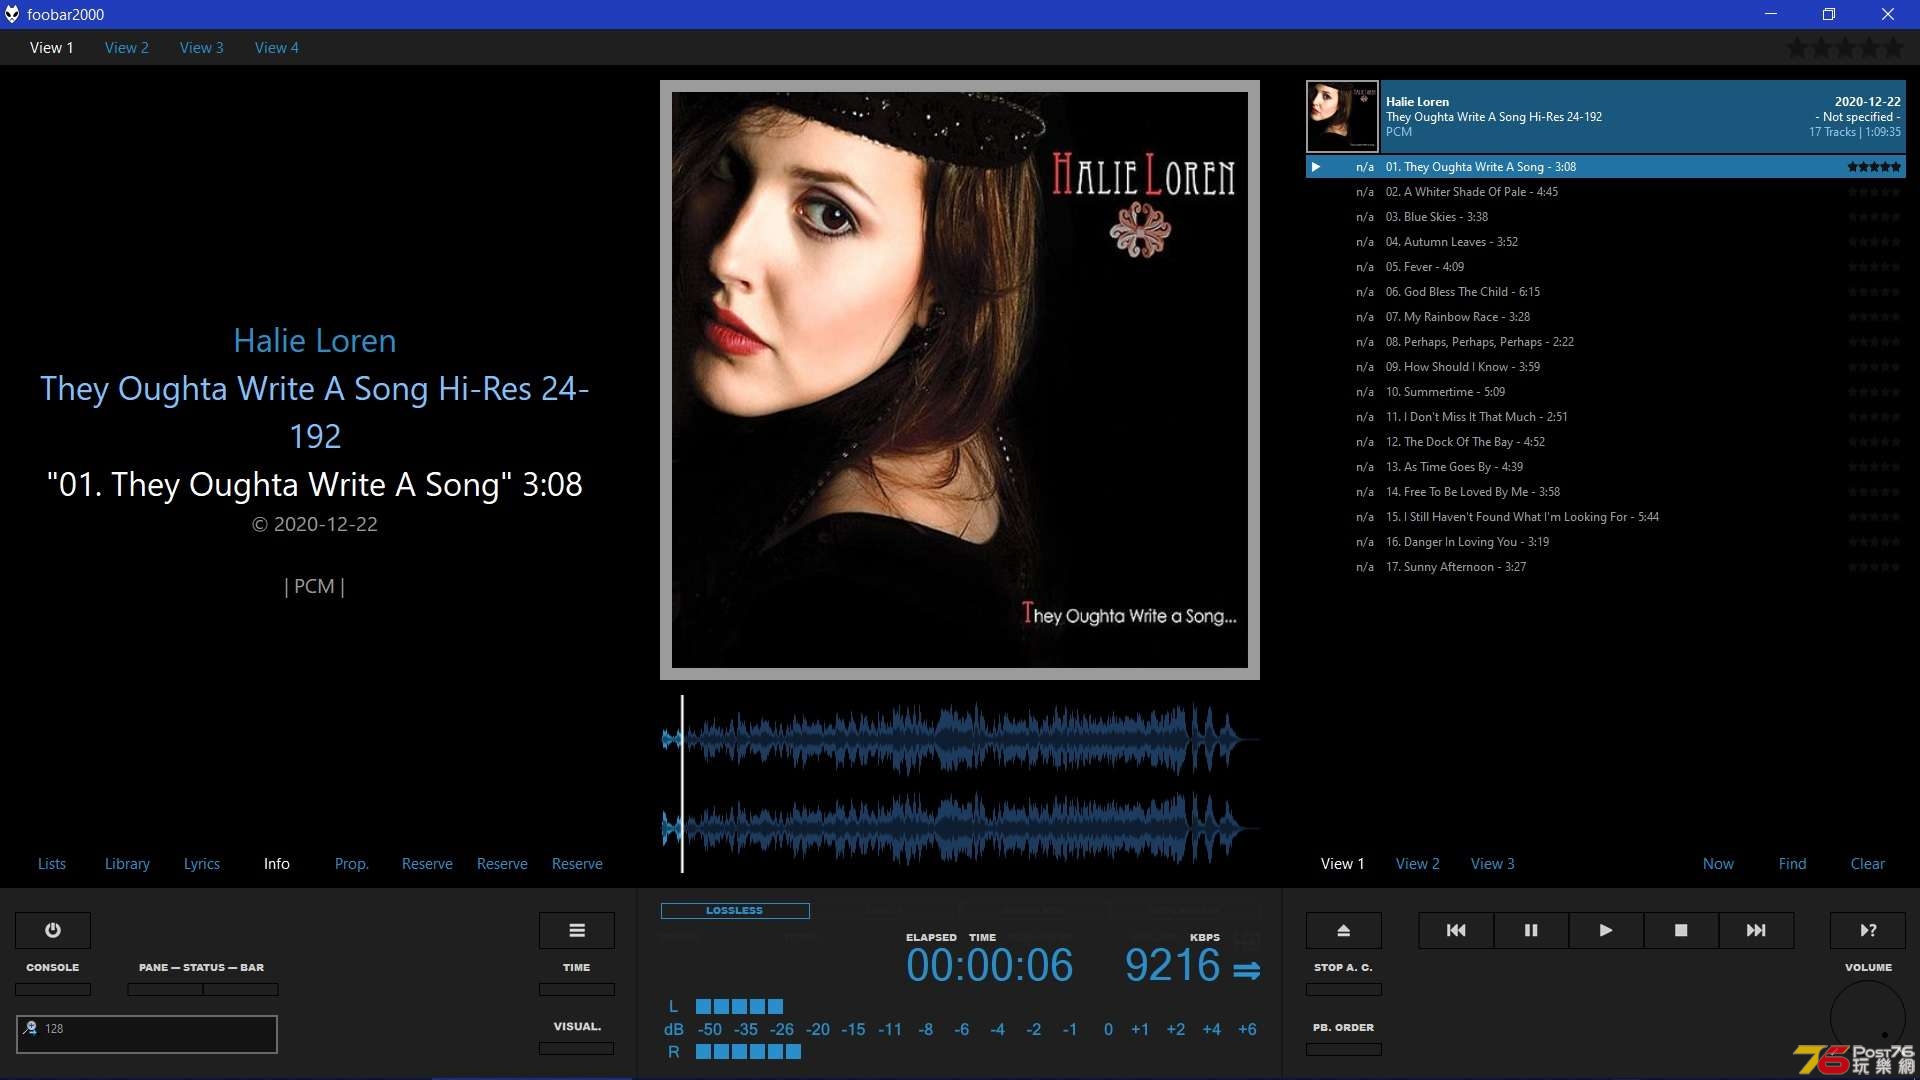Open the Library panel tab
The height and width of the screenshot is (1080, 1920).
127,863
